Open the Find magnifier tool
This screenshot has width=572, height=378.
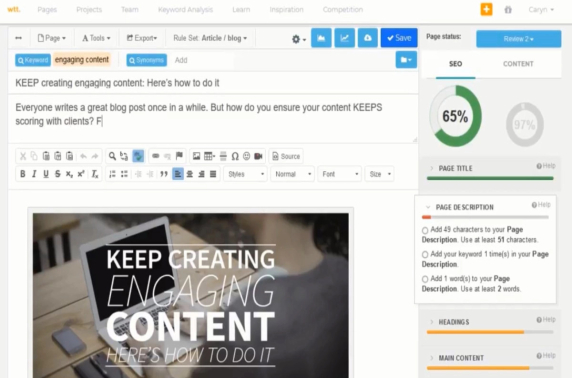tap(112, 156)
